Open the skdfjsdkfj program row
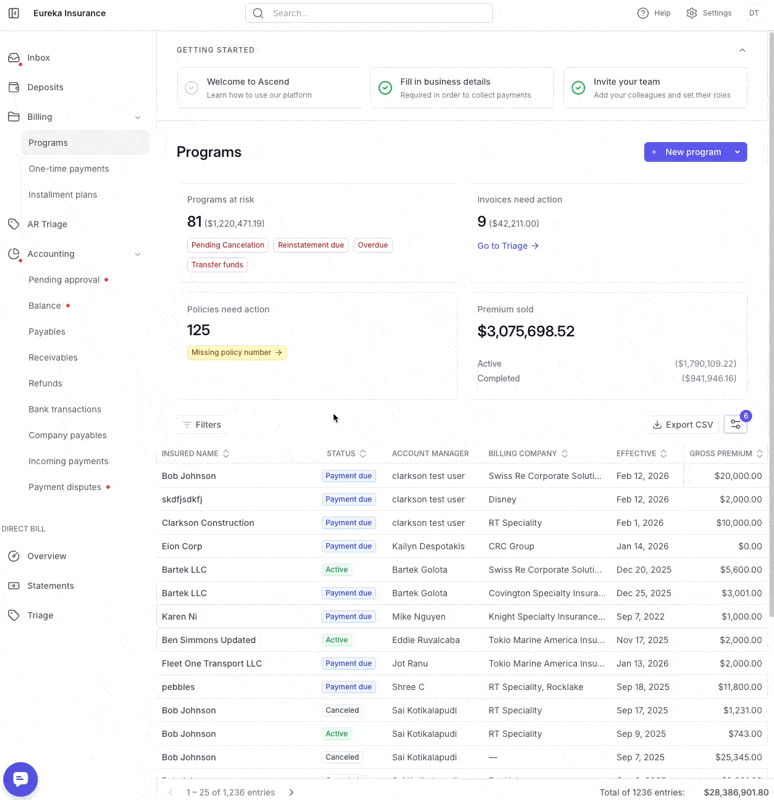The height and width of the screenshot is (800, 774). (x=462, y=499)
